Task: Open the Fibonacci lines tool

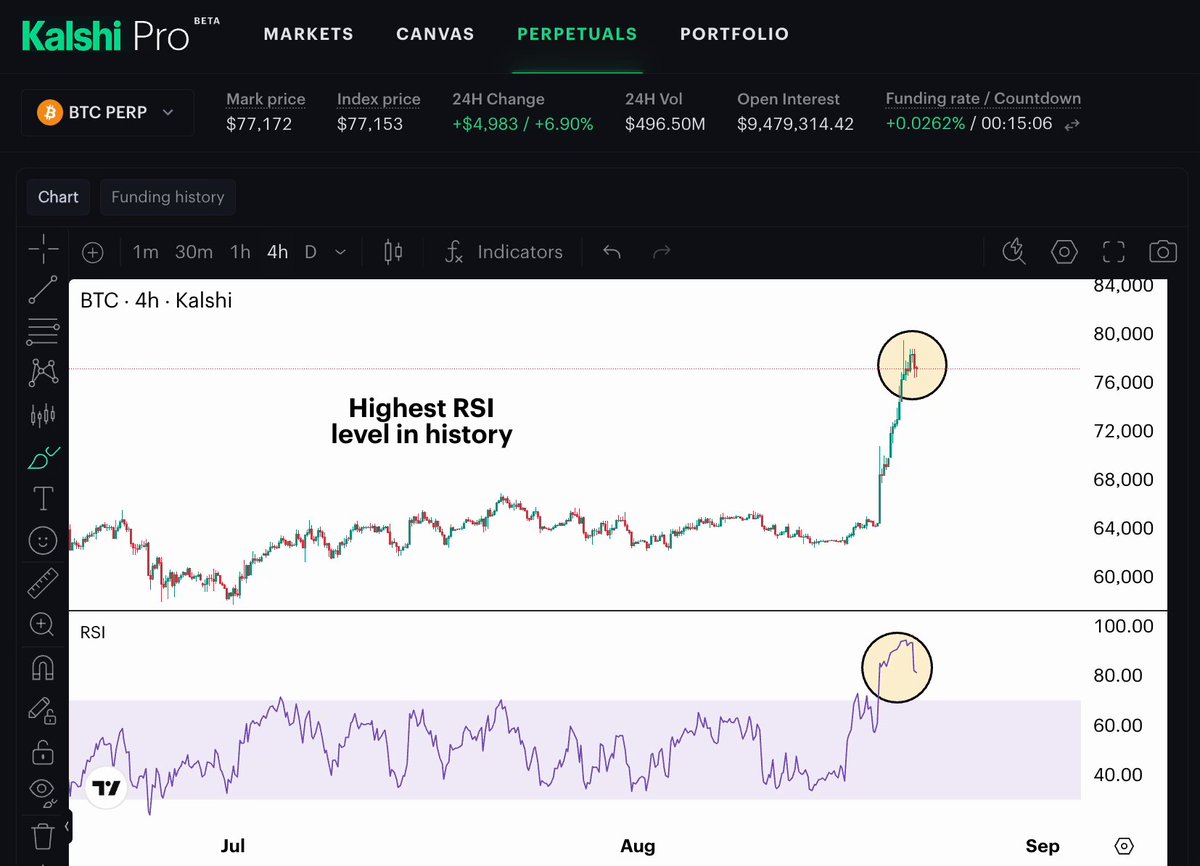Action: tap(42, 330)
